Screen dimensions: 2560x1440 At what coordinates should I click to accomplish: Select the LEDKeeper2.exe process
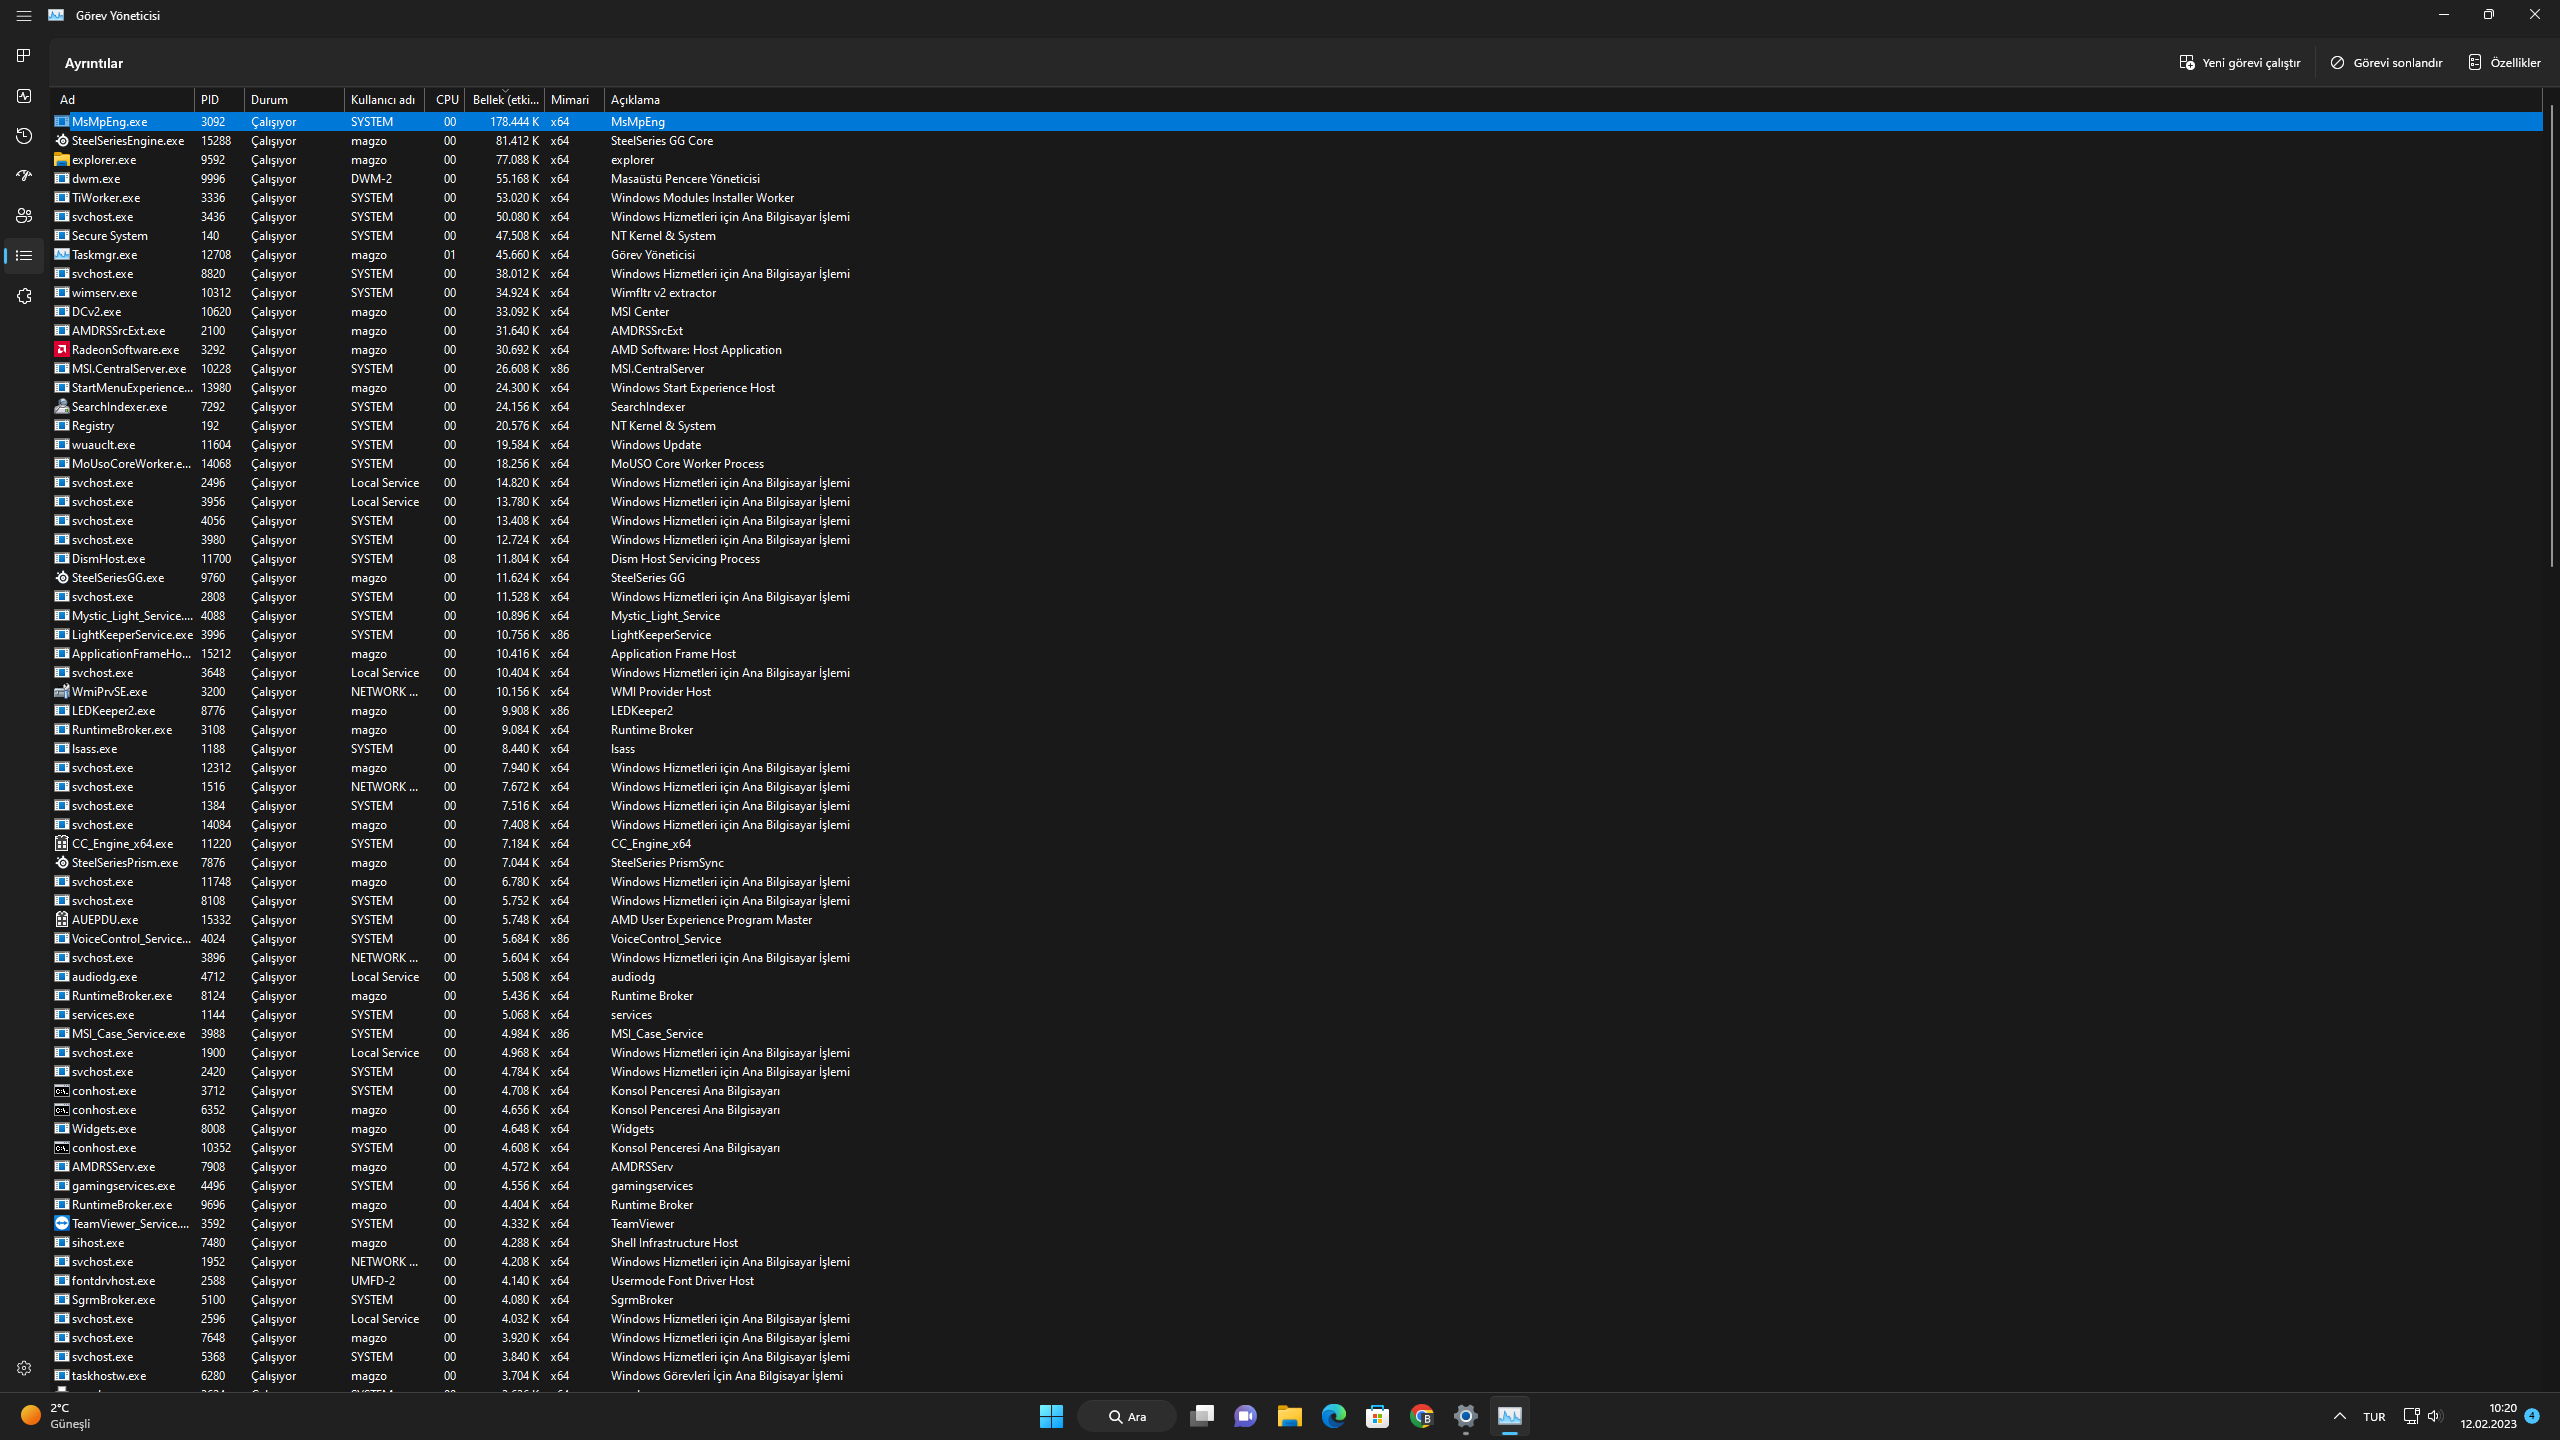pos(1297,710)
